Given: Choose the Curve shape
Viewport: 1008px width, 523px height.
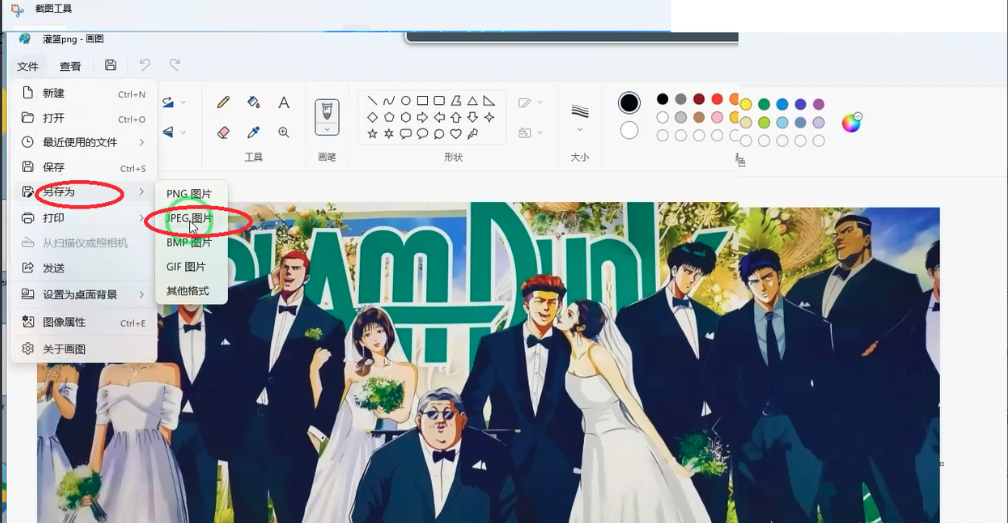Looking at the screenshot, I should pyautogui.click(x=389, y=101).
